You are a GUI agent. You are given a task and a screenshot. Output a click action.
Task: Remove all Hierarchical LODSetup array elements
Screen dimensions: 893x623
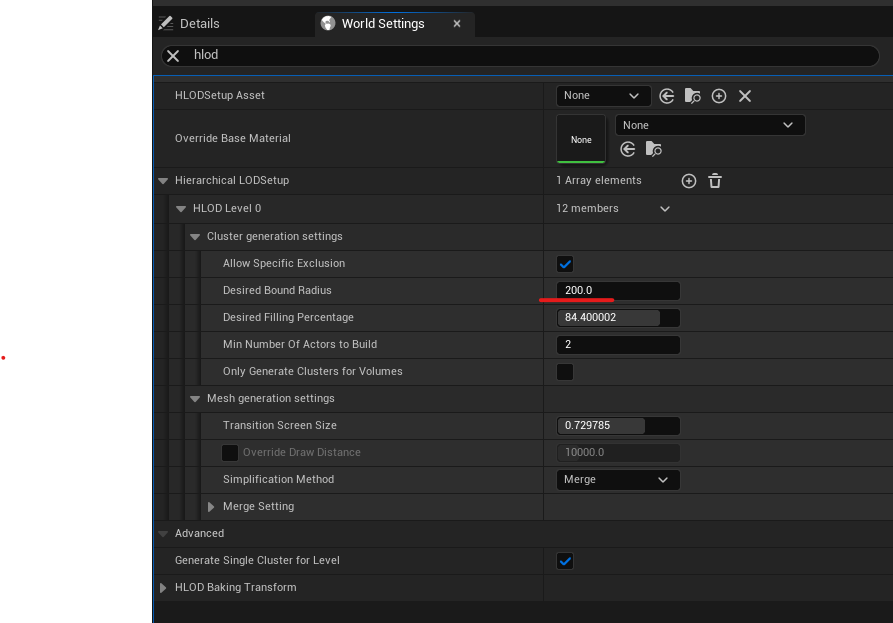pos(715,181)
